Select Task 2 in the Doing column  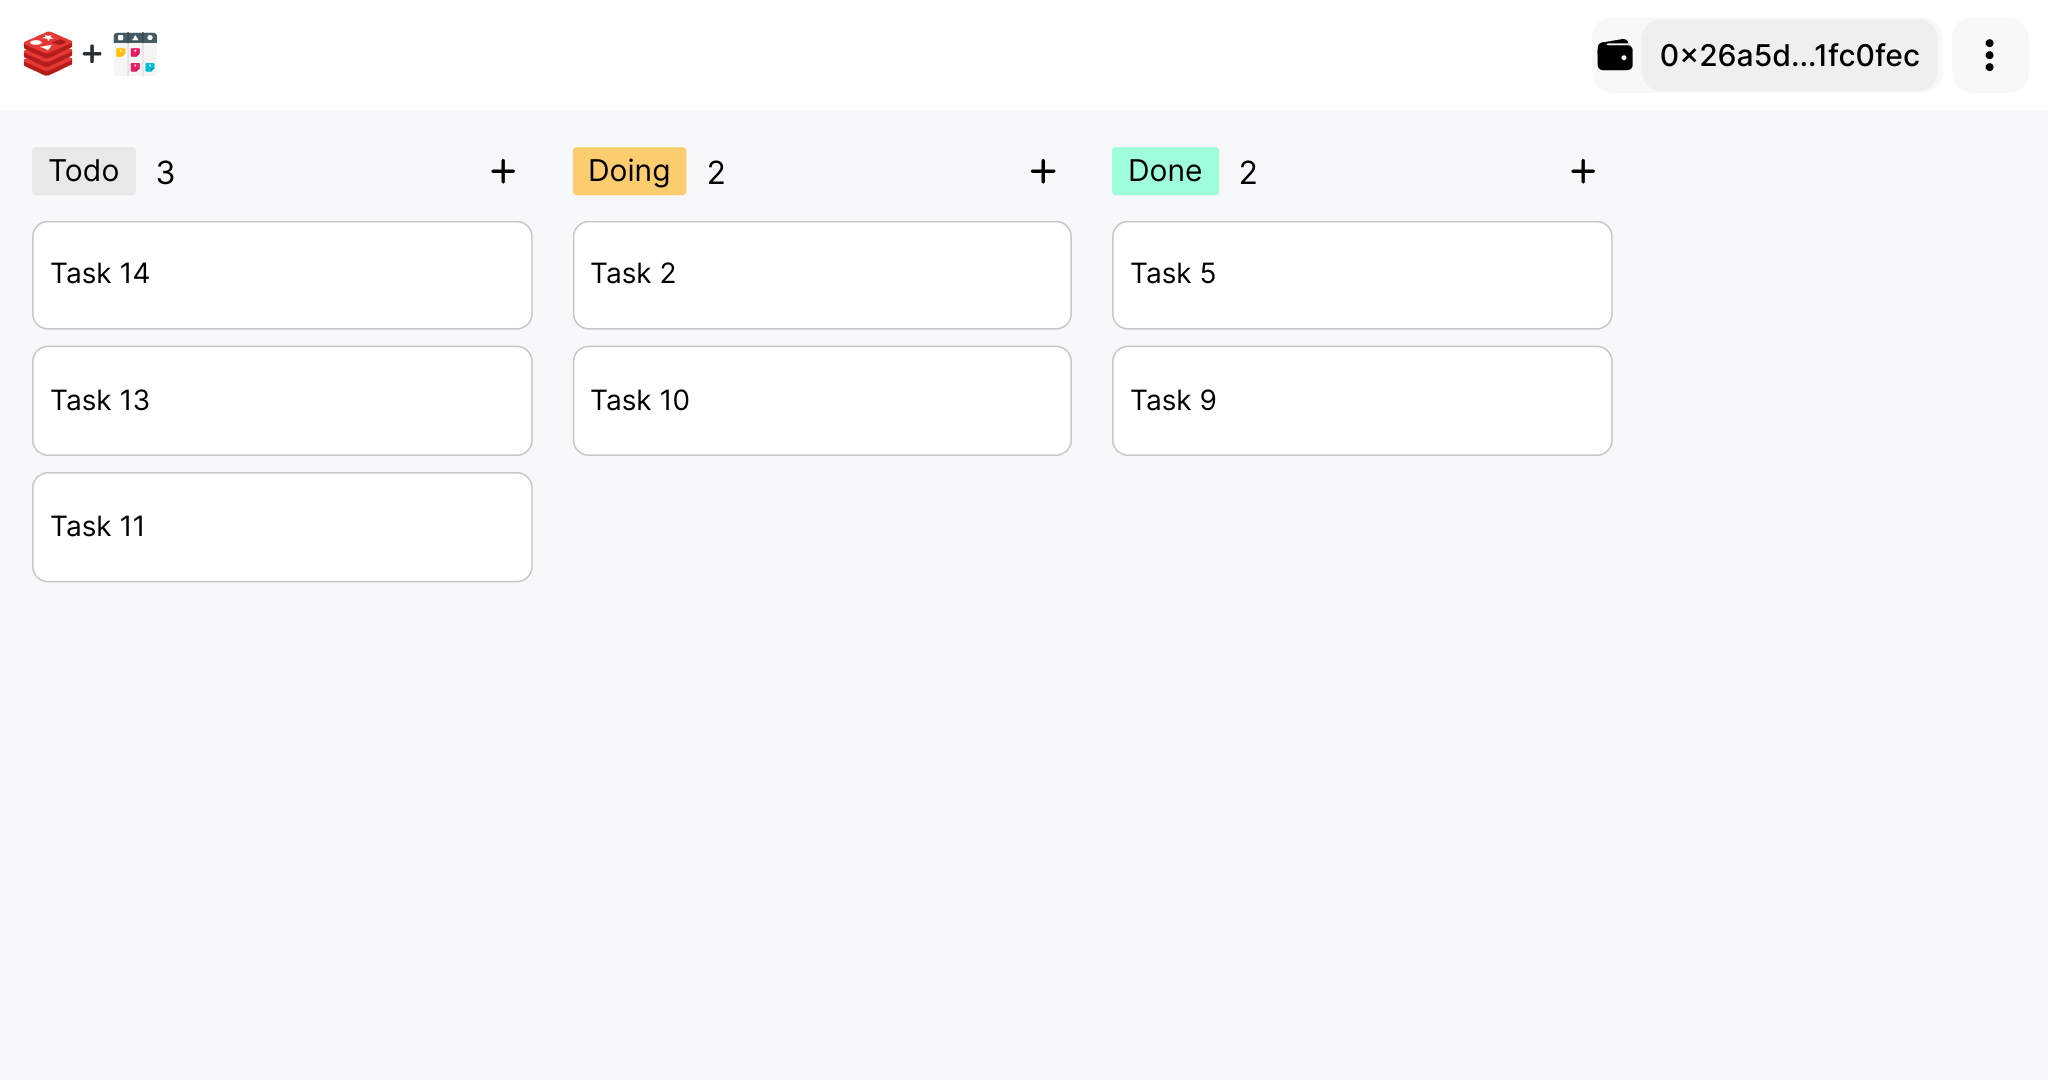pyautogui.click(x=821, y=274)
